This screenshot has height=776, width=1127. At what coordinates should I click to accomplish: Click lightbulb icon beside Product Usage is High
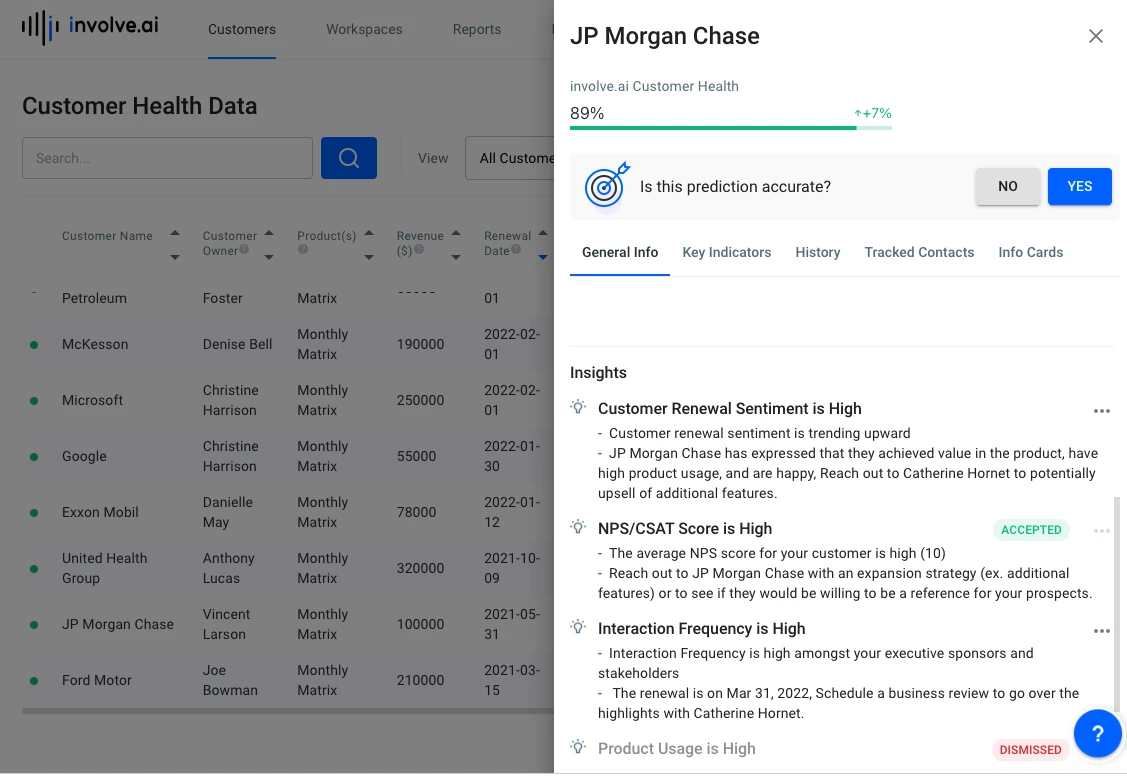coord(578,747)
